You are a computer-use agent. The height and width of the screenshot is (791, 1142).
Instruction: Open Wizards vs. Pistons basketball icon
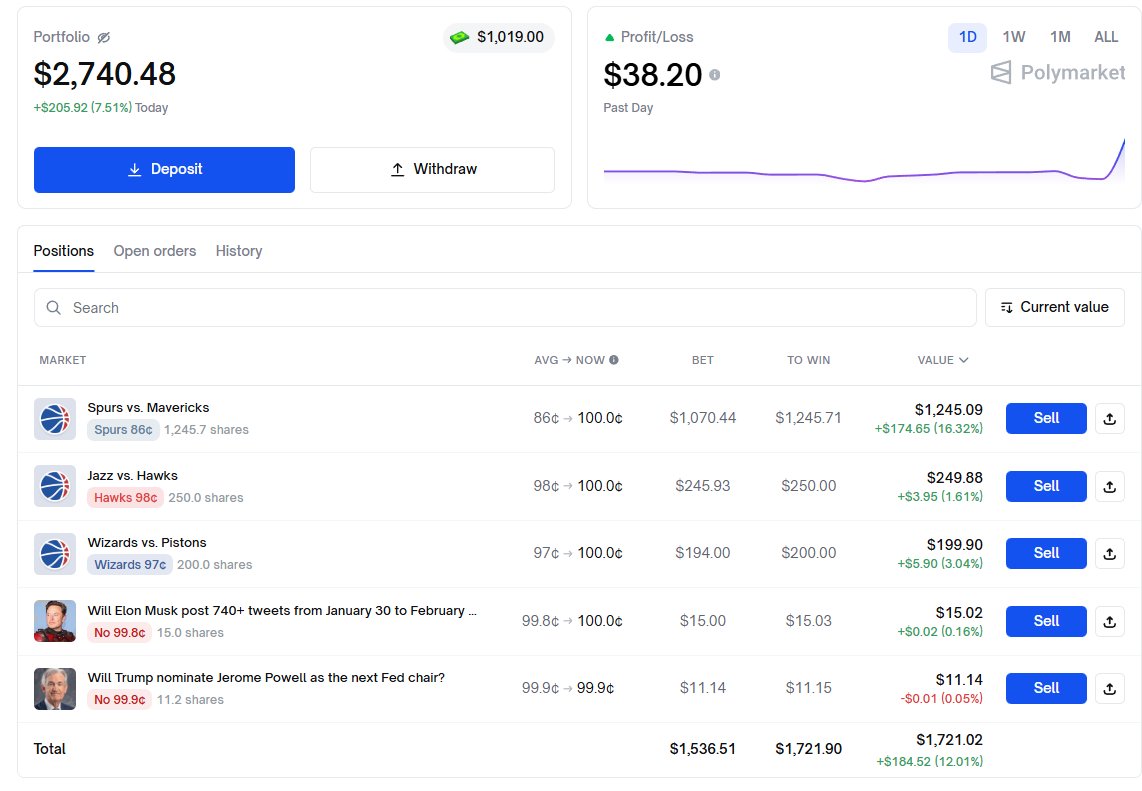coord(55,554)
